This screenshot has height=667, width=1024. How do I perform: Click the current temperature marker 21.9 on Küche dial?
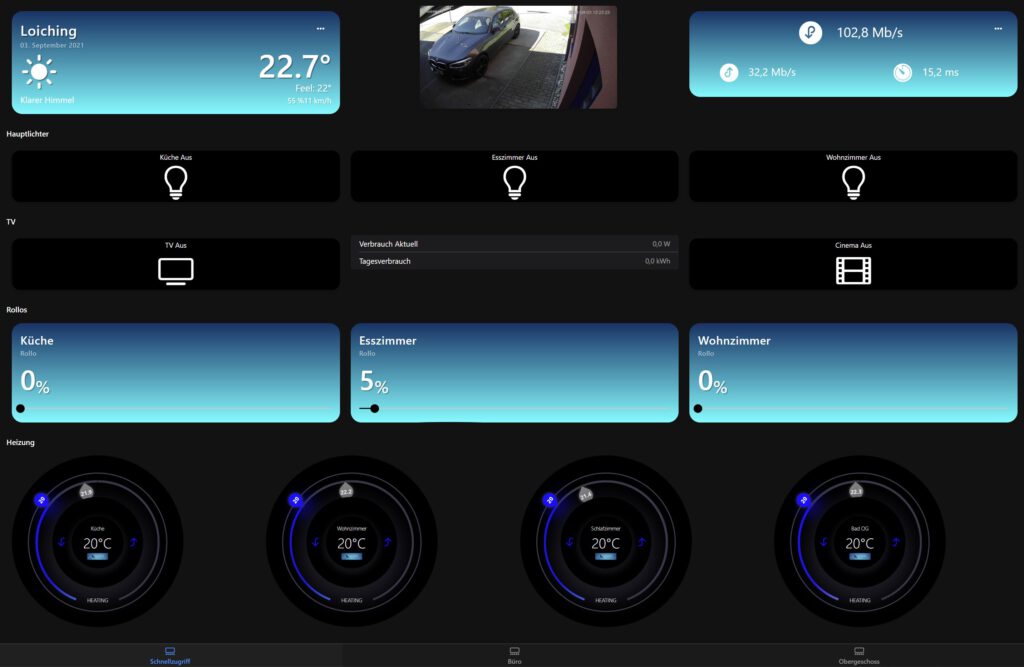point(86,491)
